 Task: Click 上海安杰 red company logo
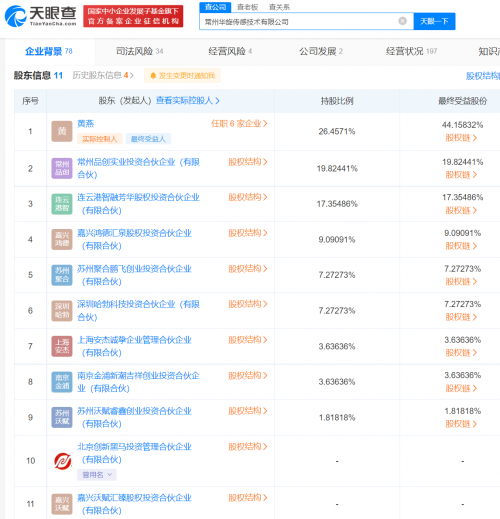[62, 346]
